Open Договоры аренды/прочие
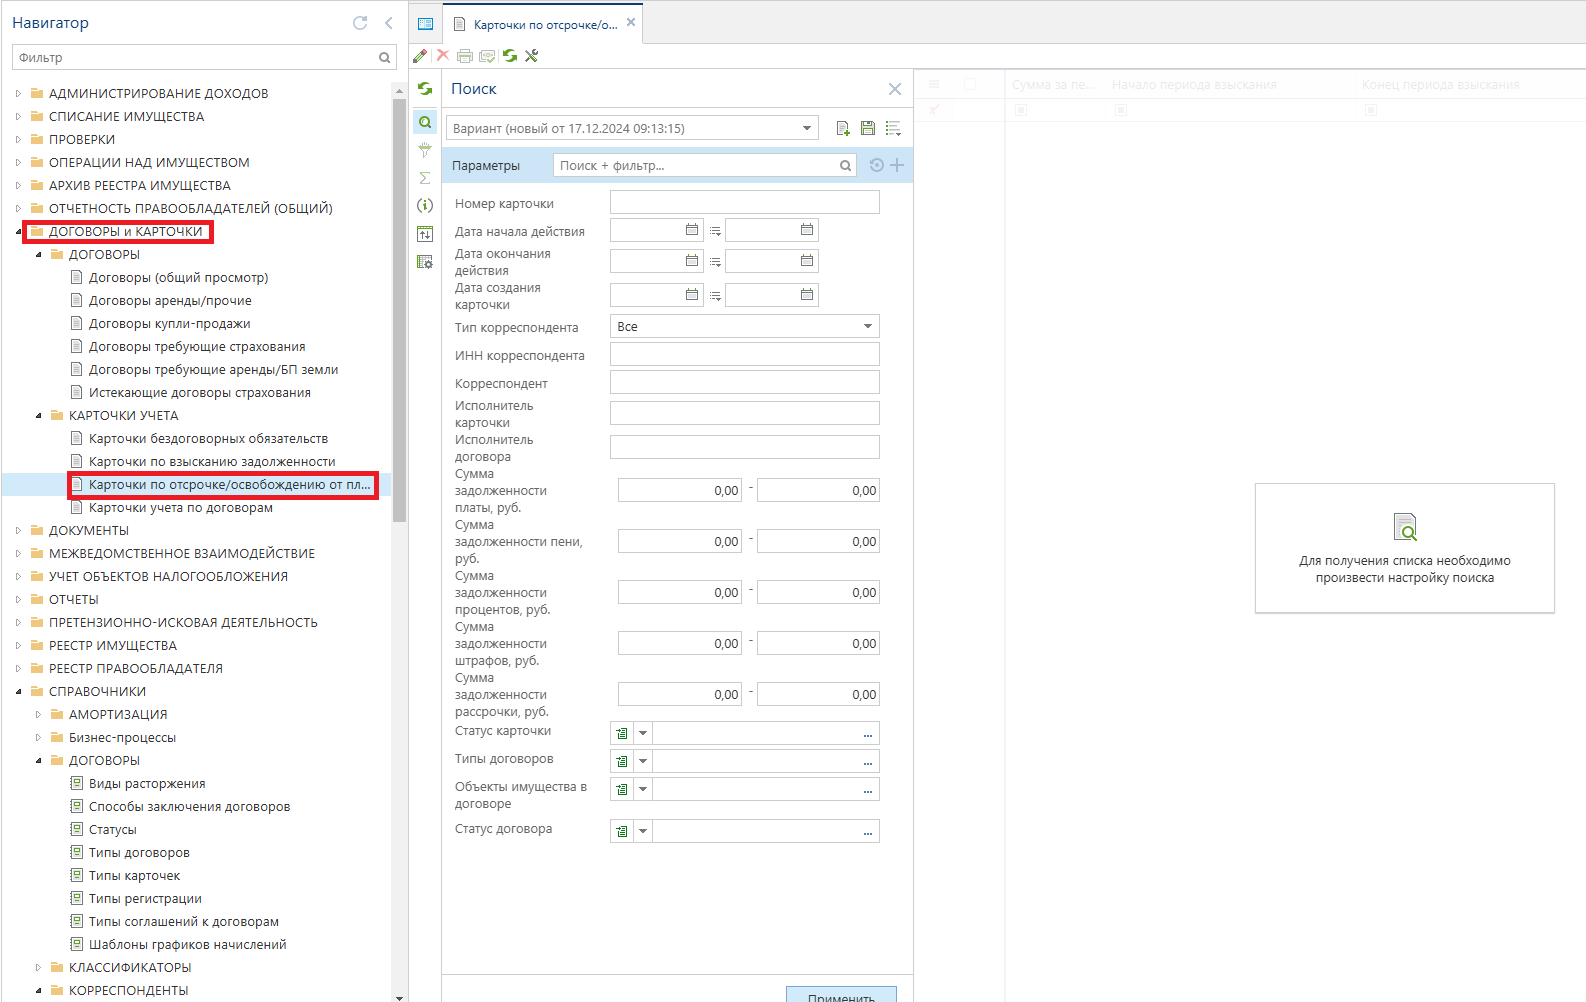The image size is (1586, 1002). click(170, 300)
